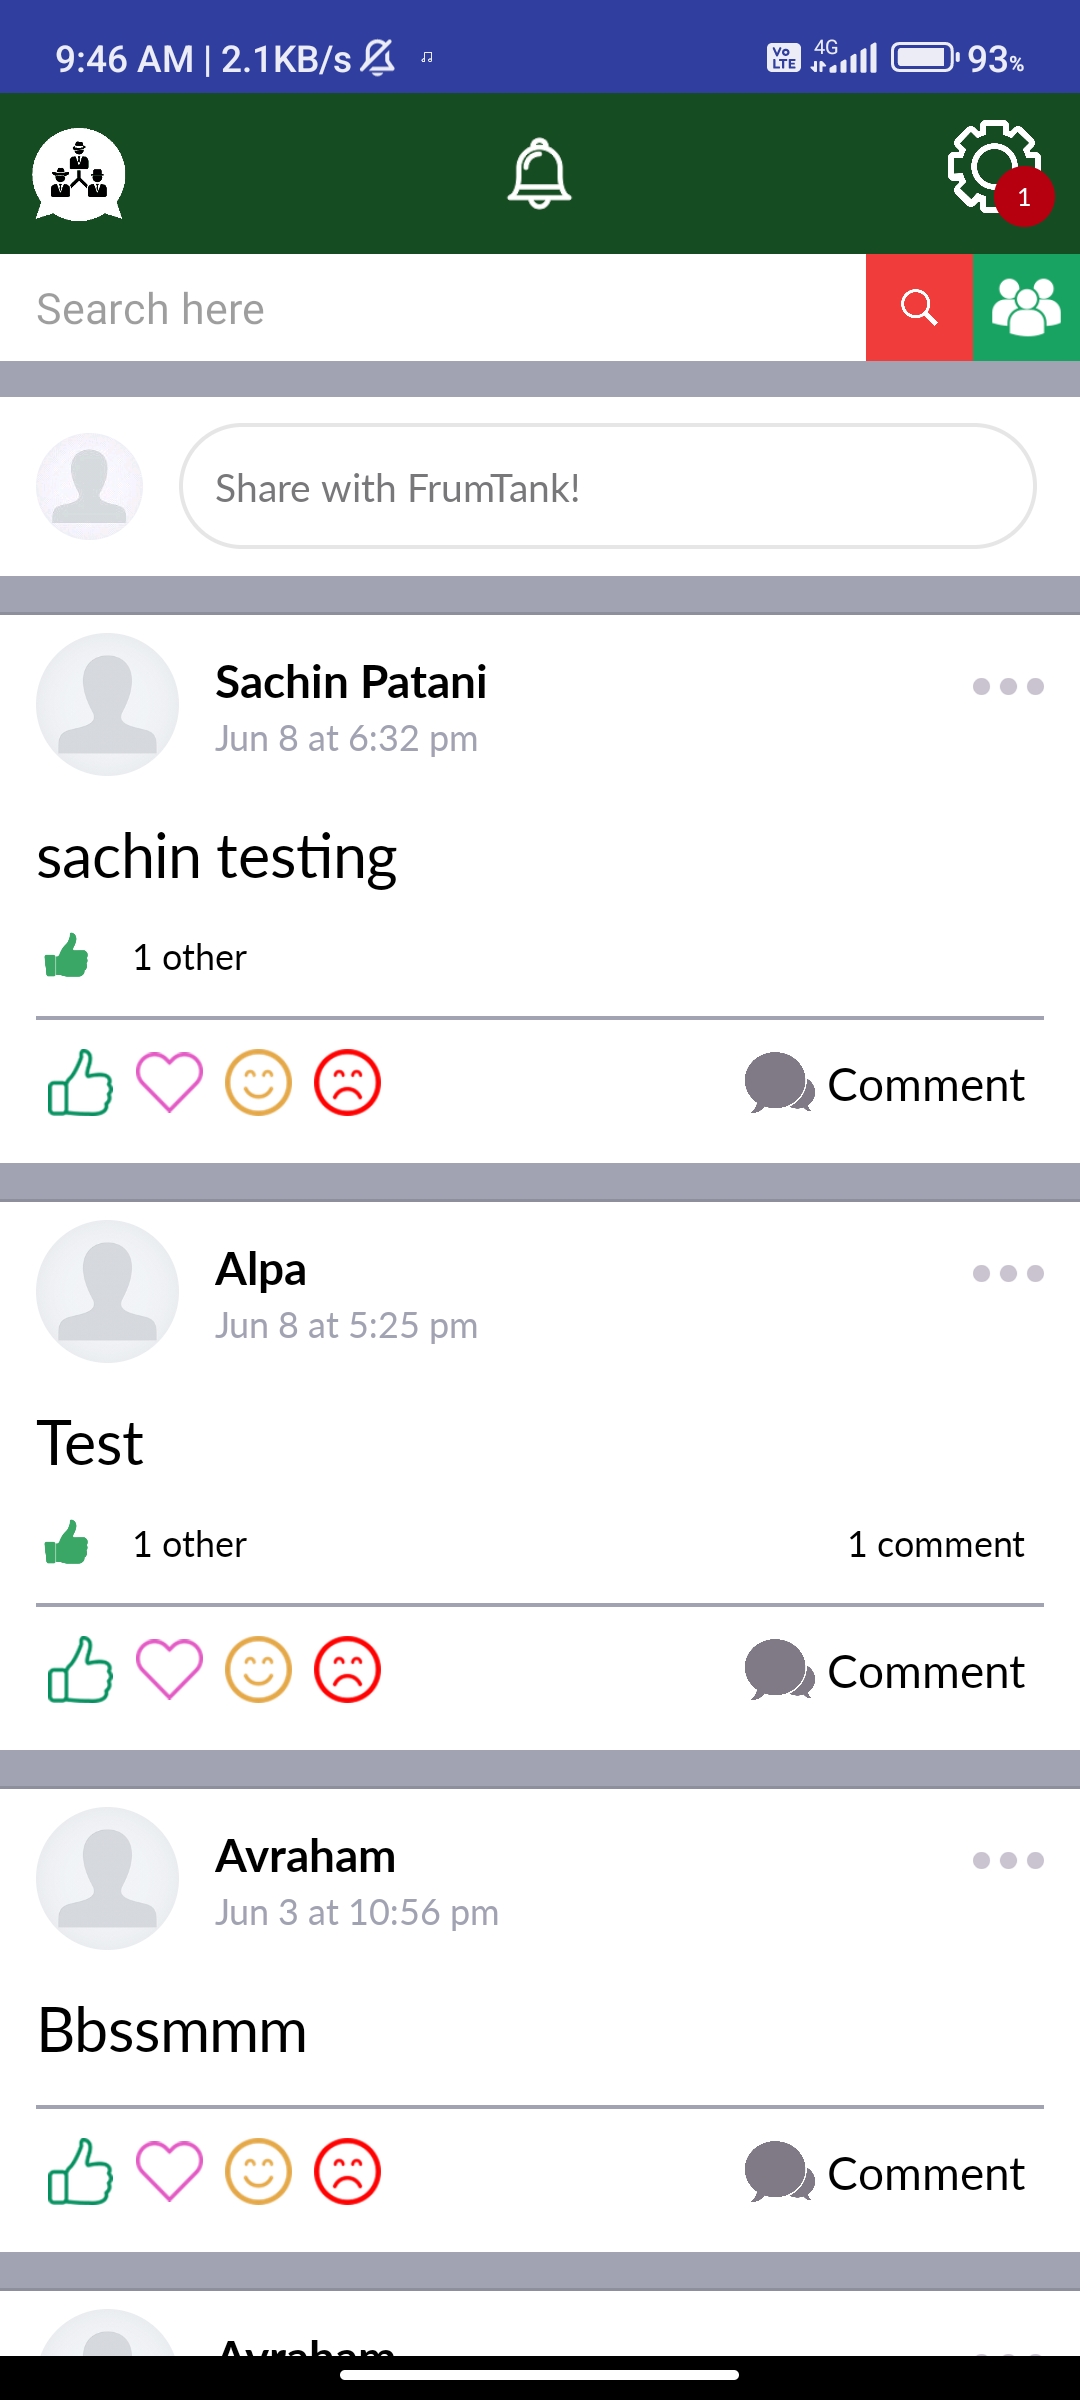Viewport: 1080px width, 2400px height.
Task: Open the notifications bell icon
Action: (539, 173)
